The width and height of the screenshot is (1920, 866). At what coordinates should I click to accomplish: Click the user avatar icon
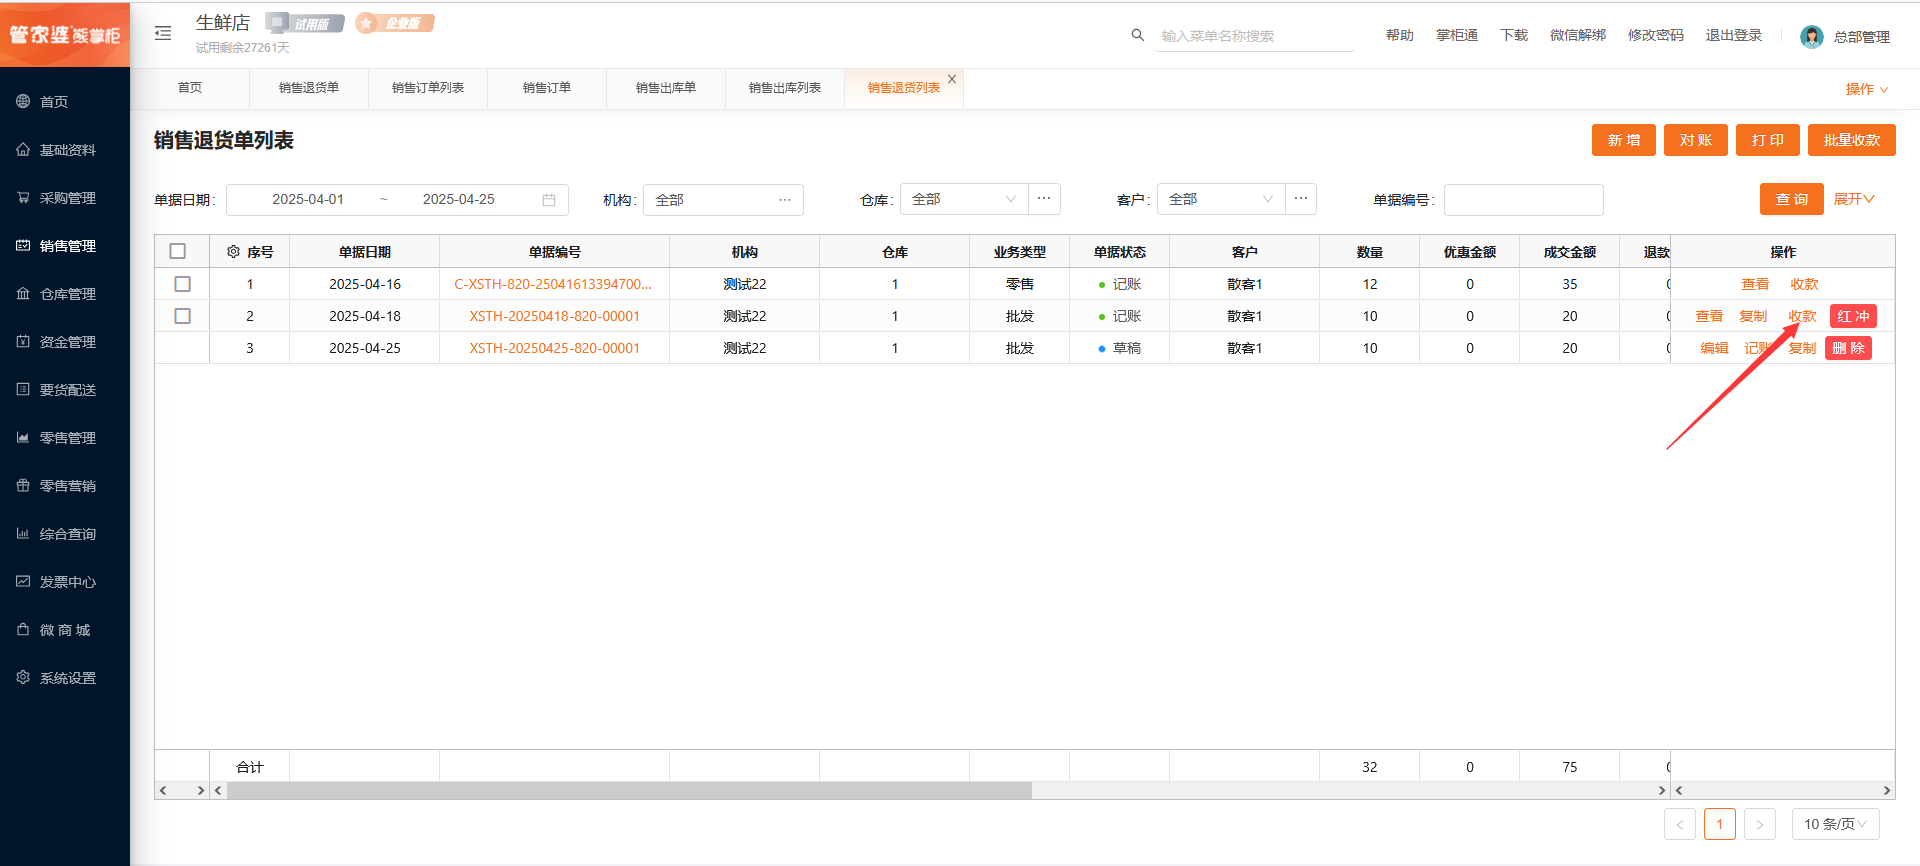[1811, 37]
